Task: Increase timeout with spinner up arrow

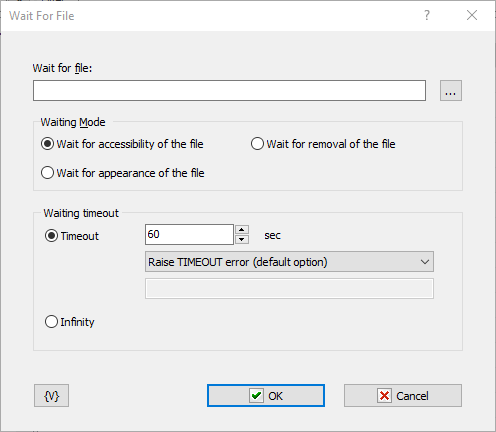Action: (242, 230)
